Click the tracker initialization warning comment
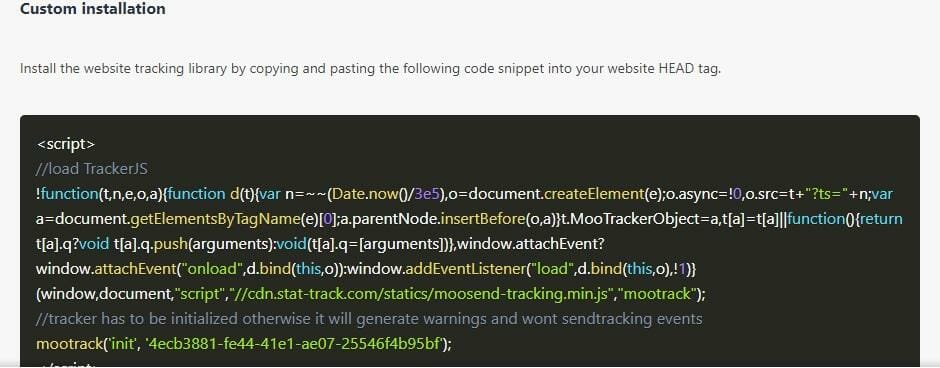 coord(369,319)
